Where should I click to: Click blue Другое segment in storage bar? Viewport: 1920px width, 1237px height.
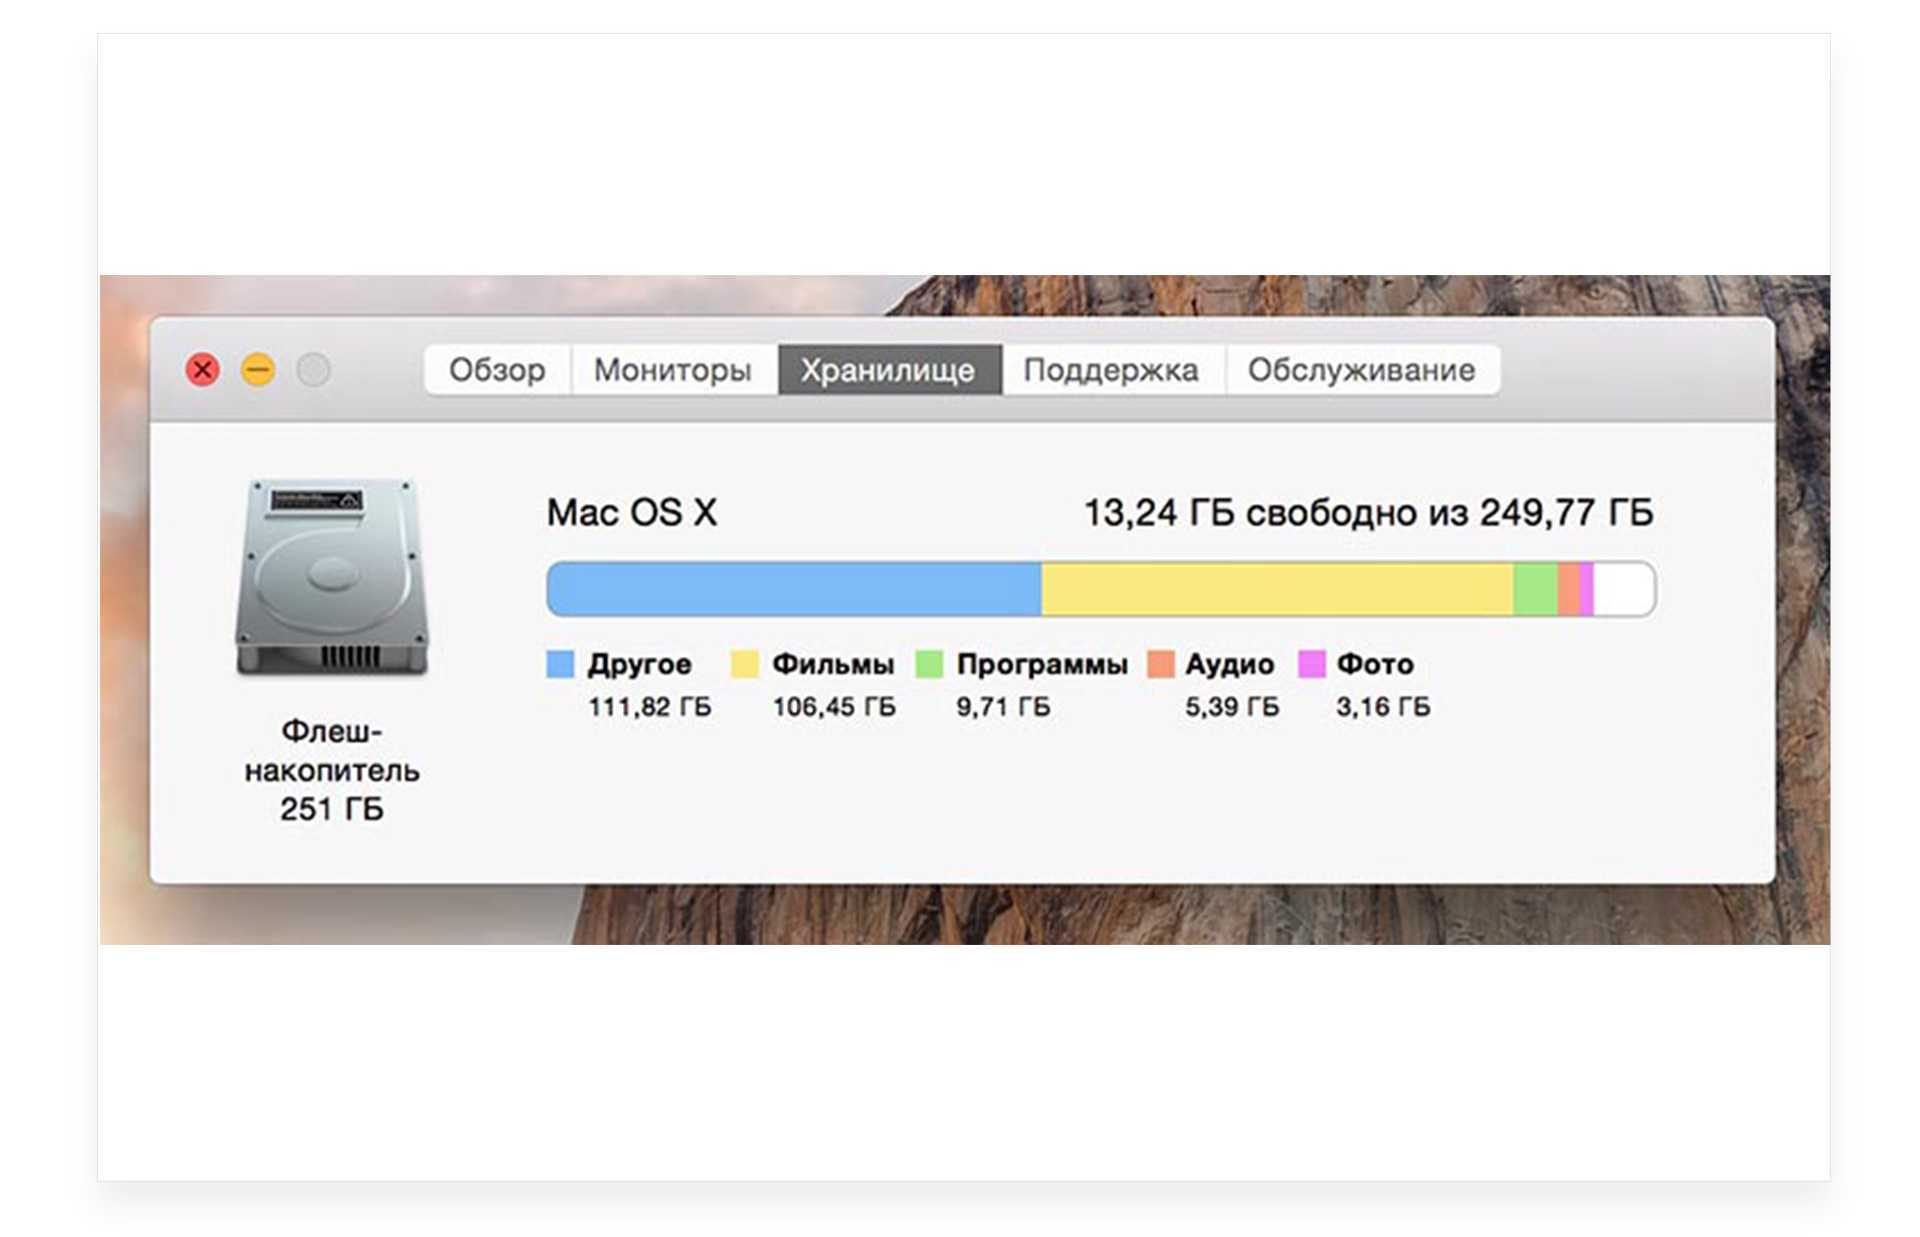click(794, 589)
